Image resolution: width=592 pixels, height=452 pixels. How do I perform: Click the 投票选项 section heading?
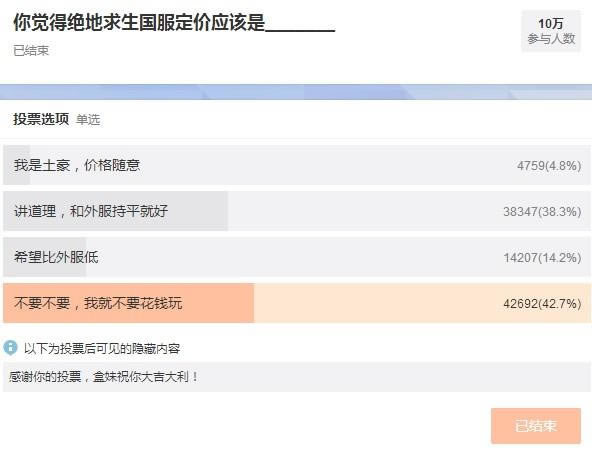[41, 119]
